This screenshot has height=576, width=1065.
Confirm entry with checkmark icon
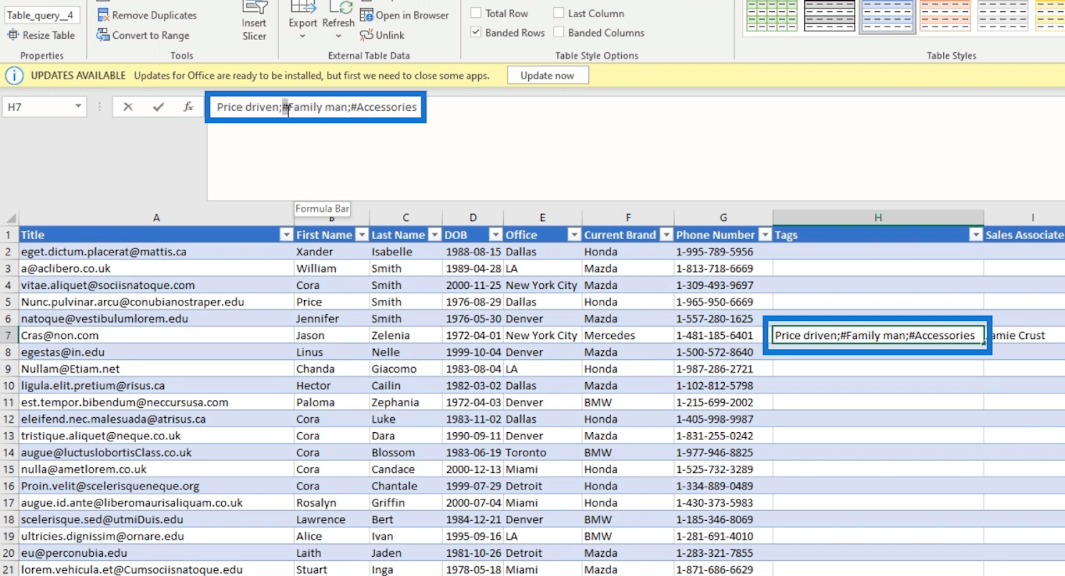[158, 107]
